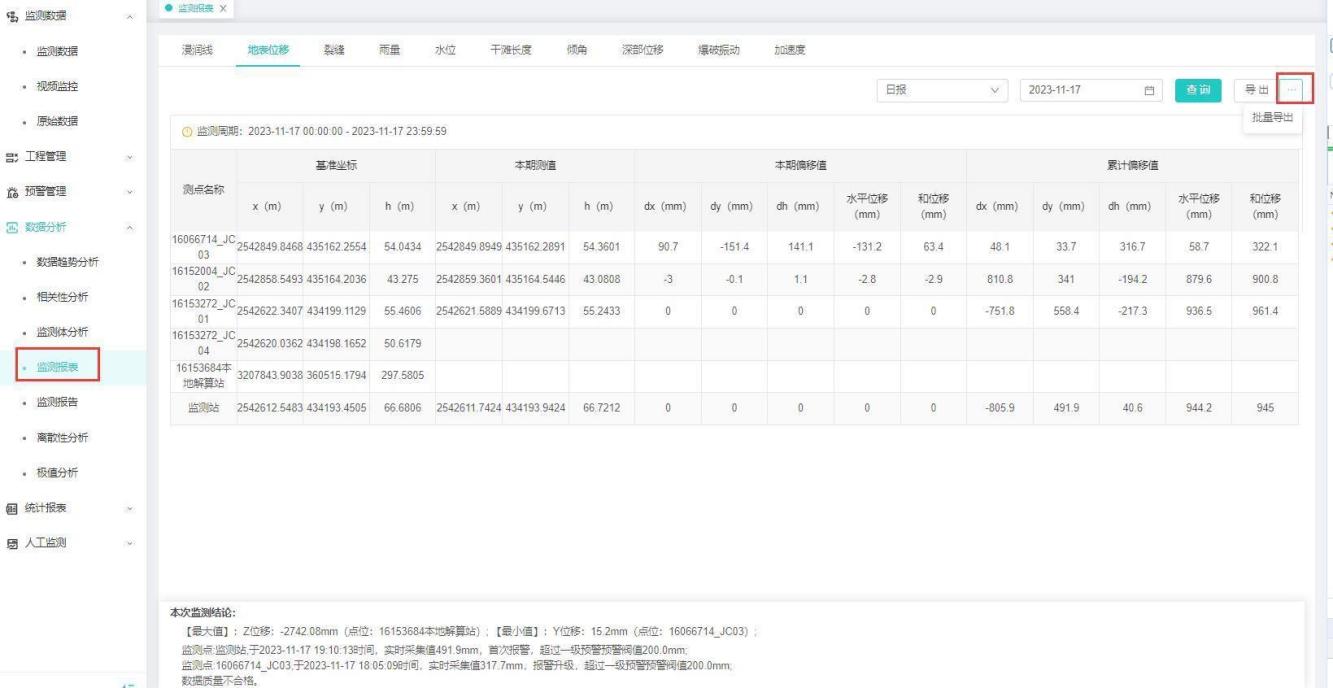Close the 监测报表 tab
This screenshot has width=1333, height=688.
coord(223,8)
